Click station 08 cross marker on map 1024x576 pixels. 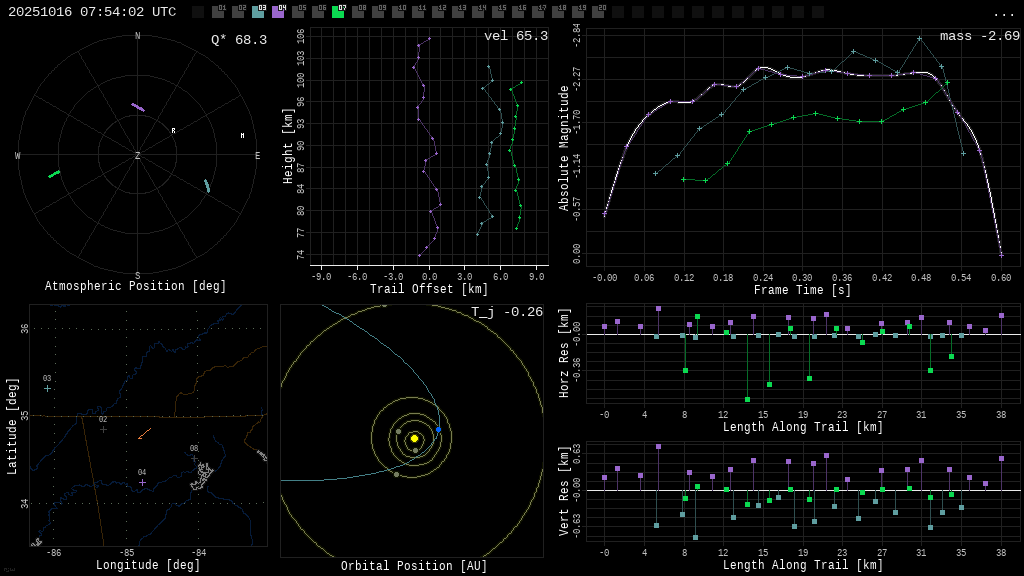tap(194, 458)
